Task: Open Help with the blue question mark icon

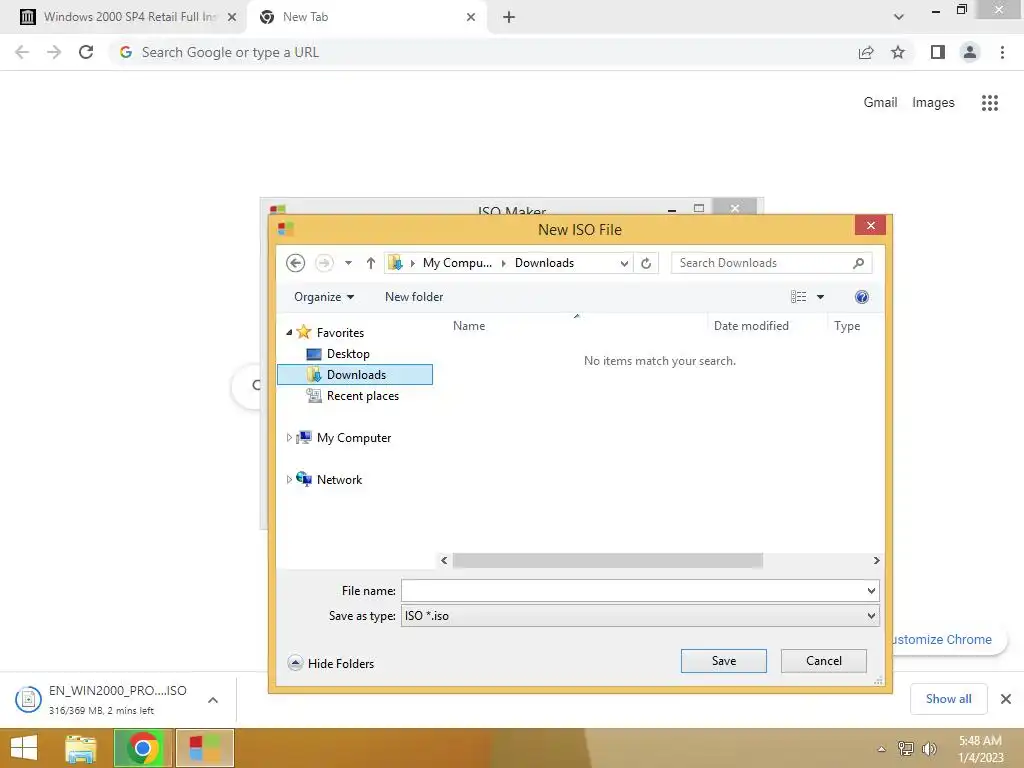Action: coord(861,297)
